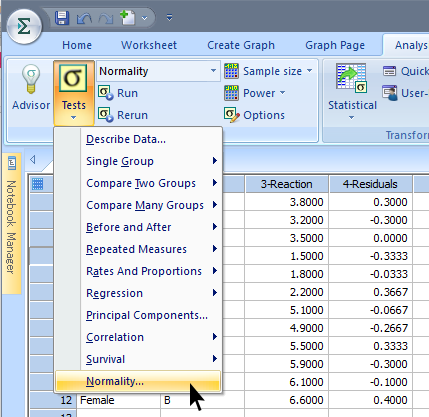Click cell containing Female in row 12
This screenshot has height=417, width=429.
pos(118,400)
